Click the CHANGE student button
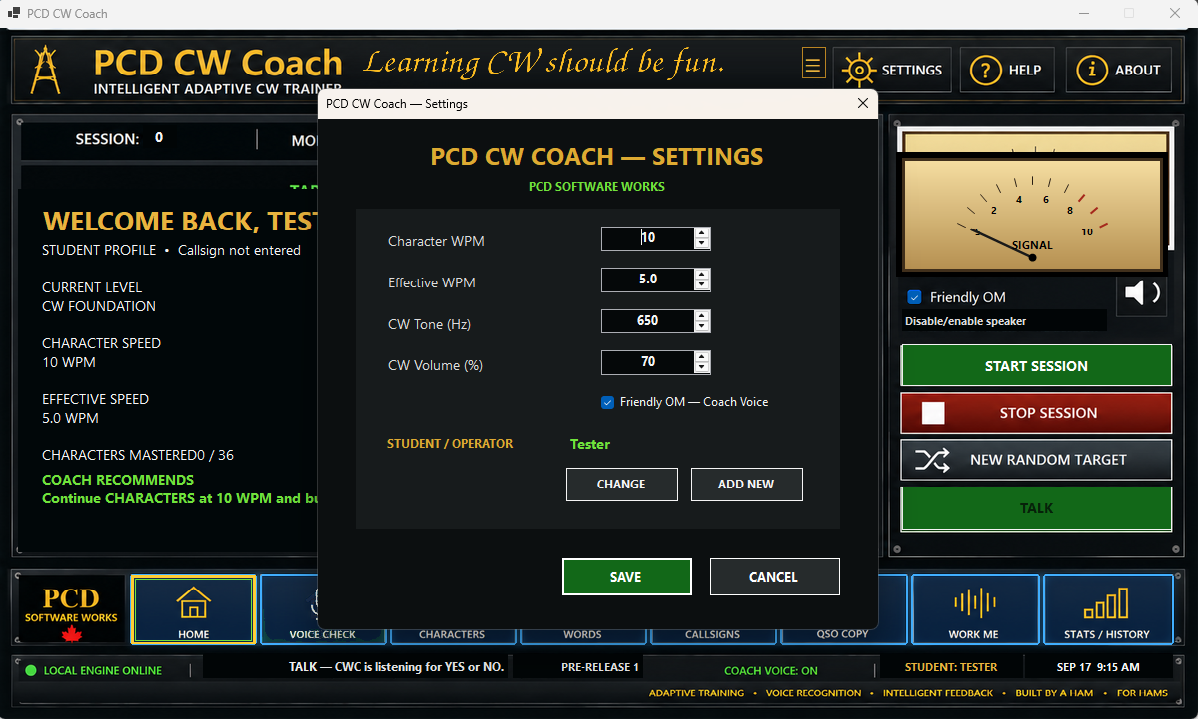1198x719 pixels. pyautogui.click(x=621, y=484)
